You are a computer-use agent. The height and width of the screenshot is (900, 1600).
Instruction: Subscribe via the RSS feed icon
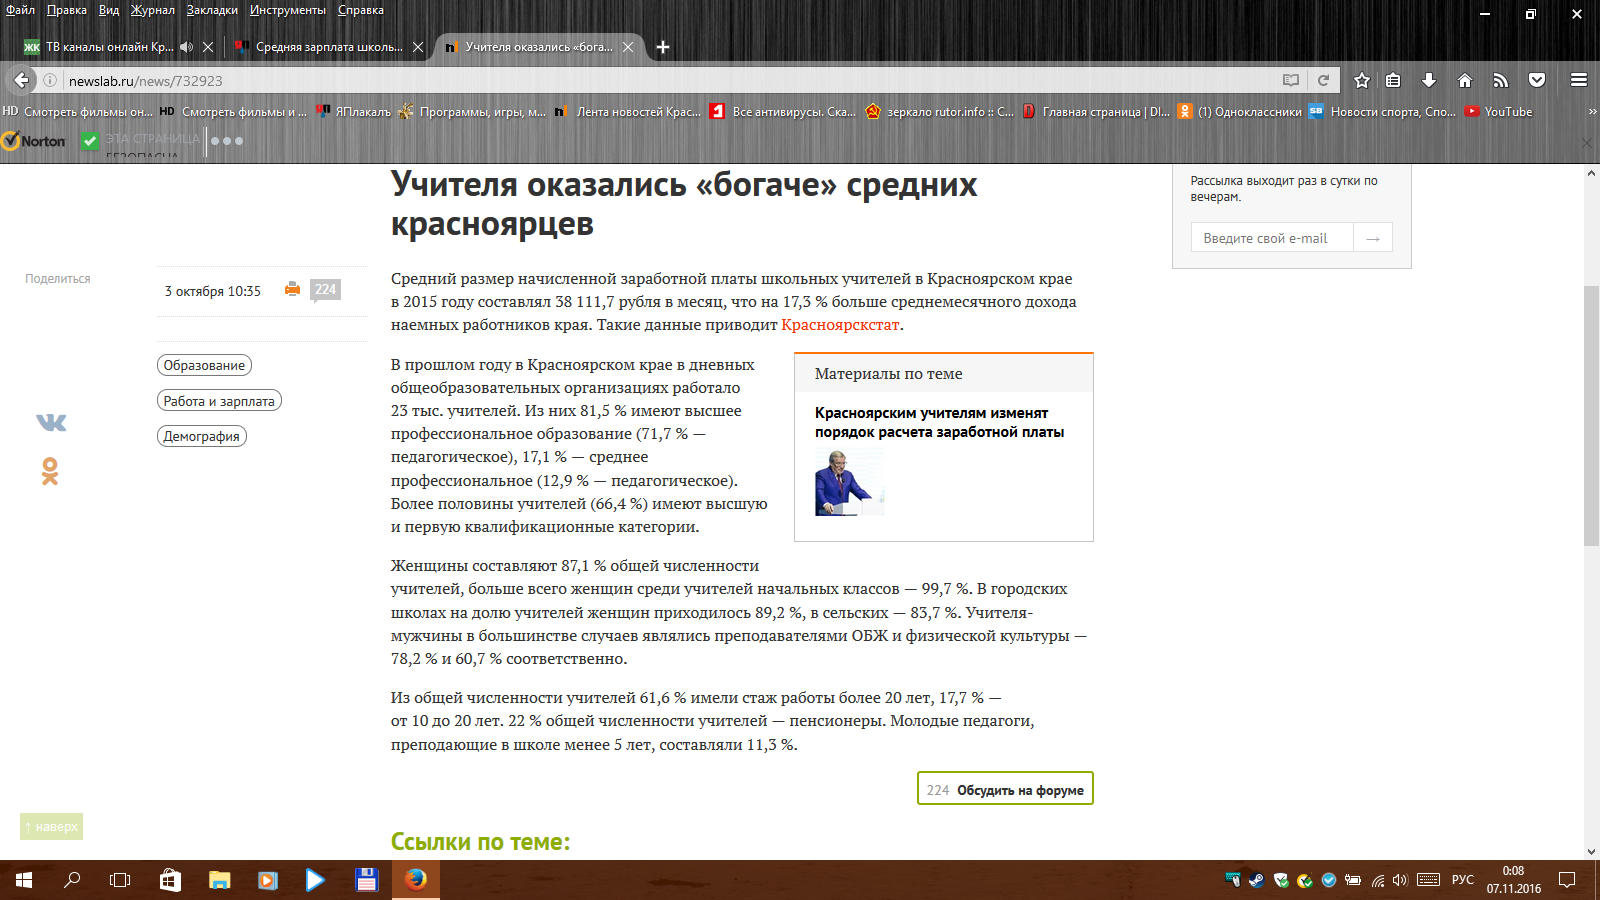(x=1500, y=80)
